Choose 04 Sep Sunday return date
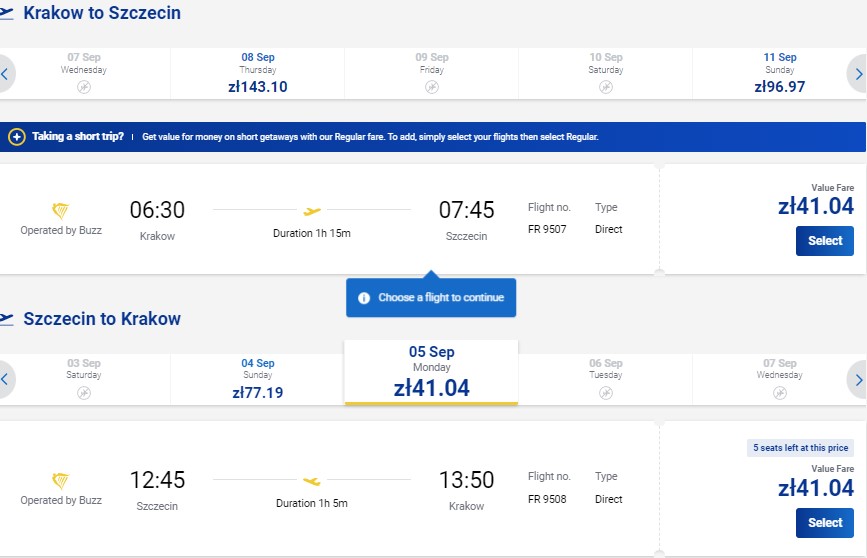Image resolution: width=867 pixels, height=558 pixels. 258,379
